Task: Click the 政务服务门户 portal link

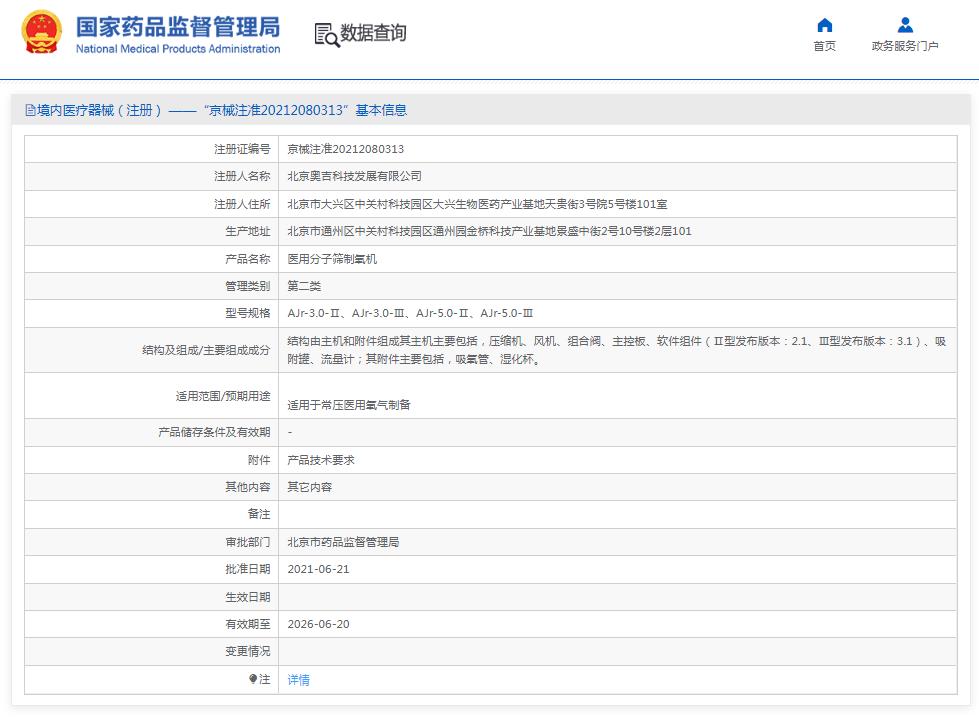Action: click(x=905, y=45)
